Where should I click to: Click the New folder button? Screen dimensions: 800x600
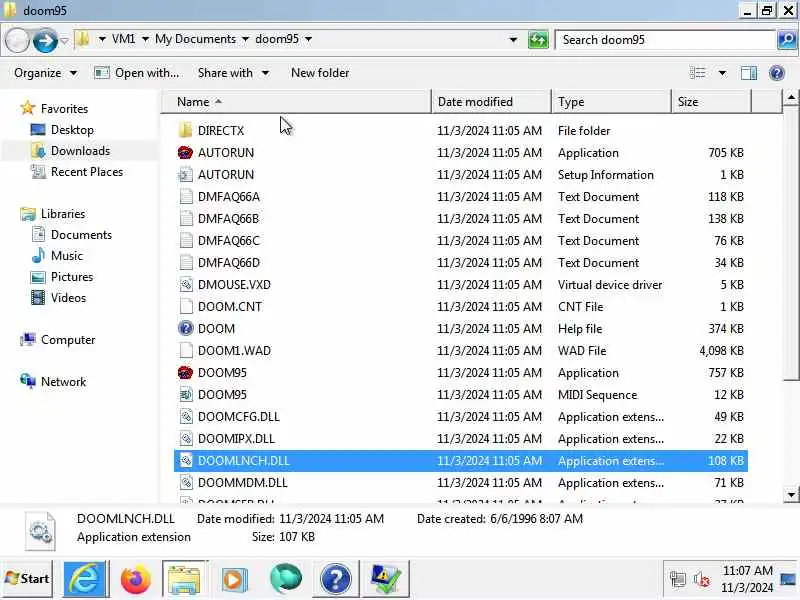(x=320, y=73)
